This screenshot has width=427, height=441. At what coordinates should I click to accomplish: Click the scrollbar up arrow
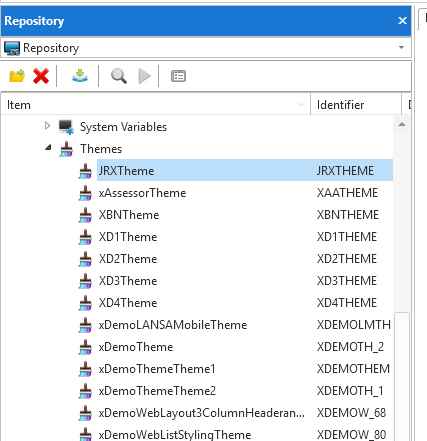click(x=402, y=124)
